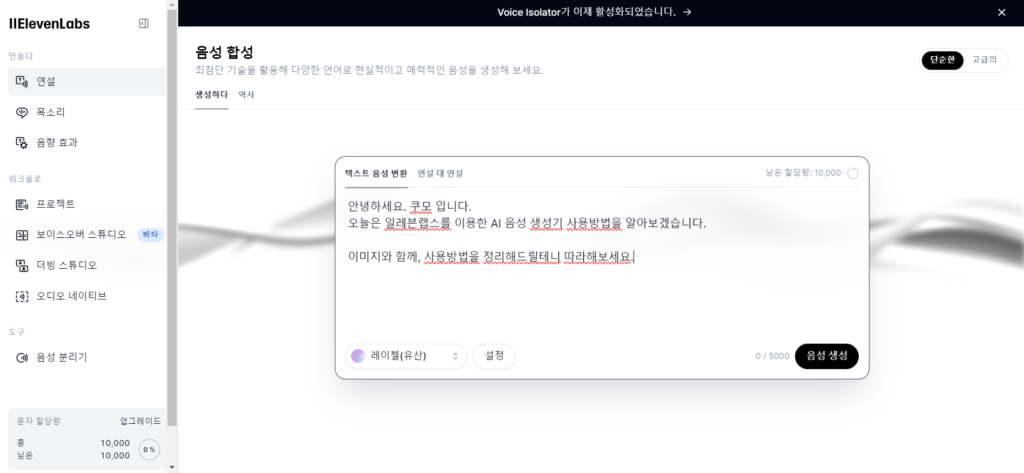This screenshot has height=473, width=1024.
Task: Click the voice dropdown up-down chevron
Action: pyautogui.click(x=455, y=356)
